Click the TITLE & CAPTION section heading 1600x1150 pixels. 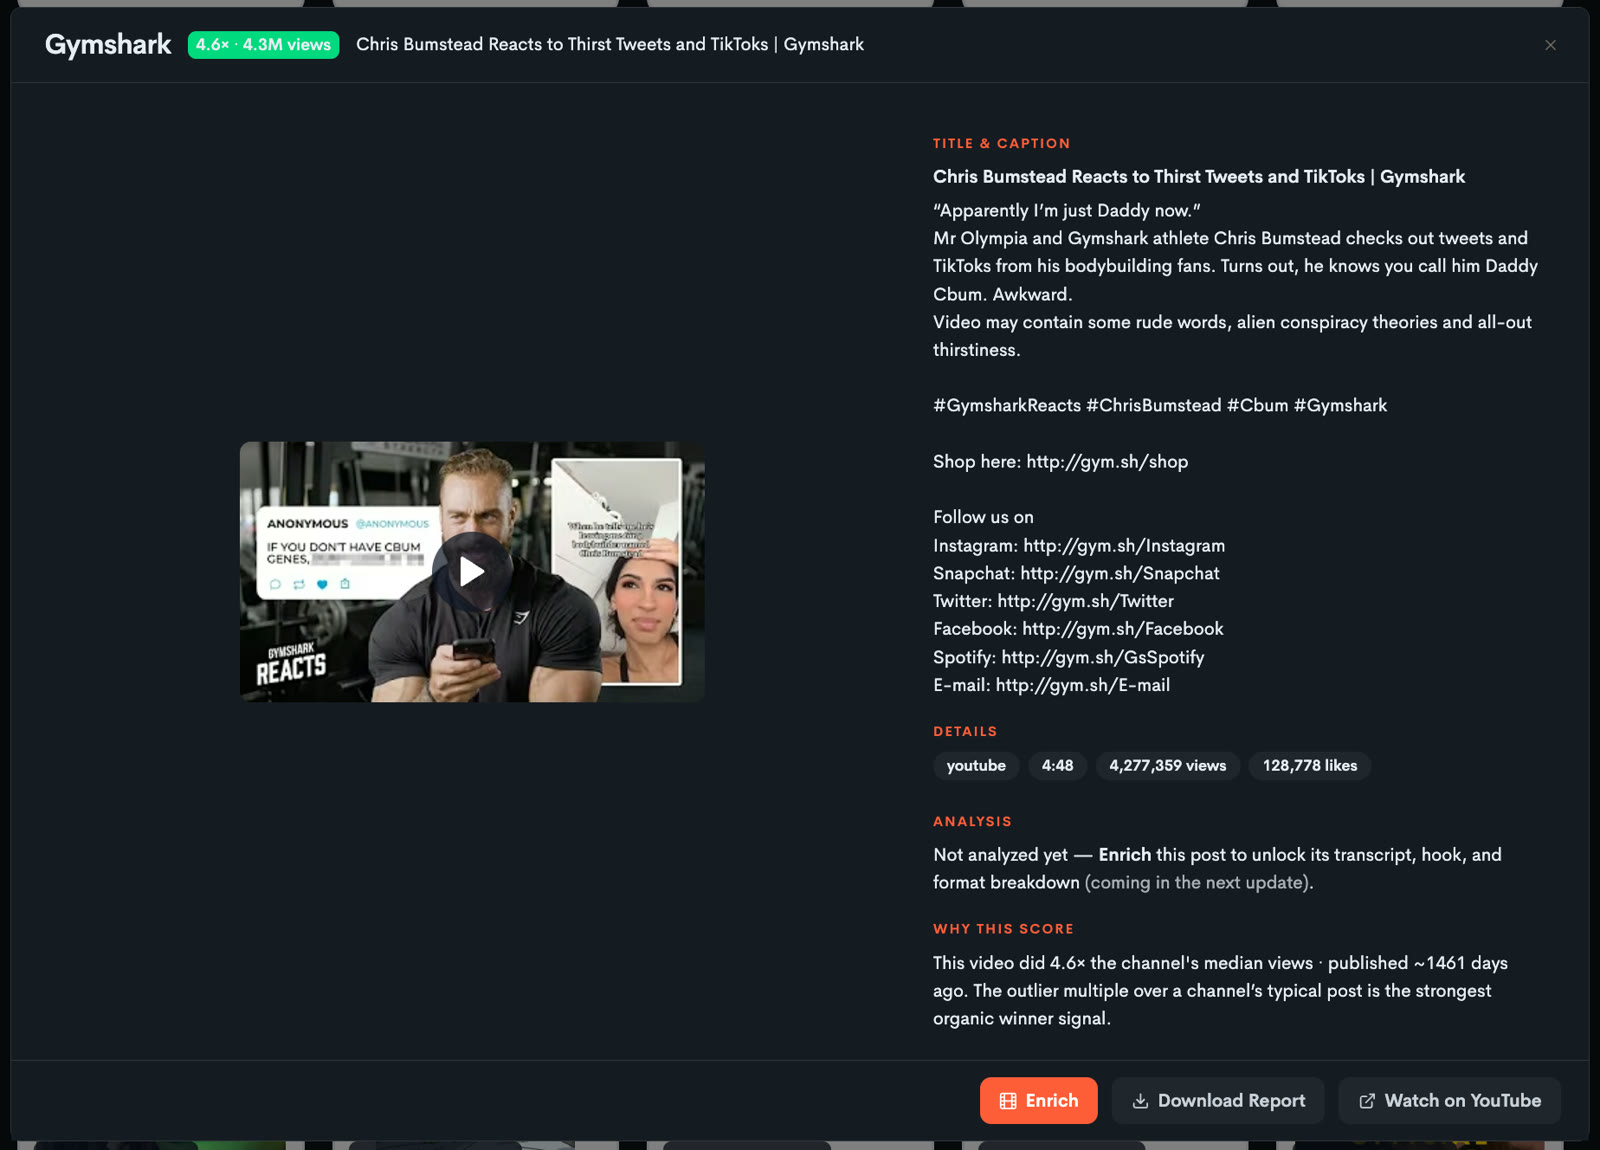[x=1002, y=143]
